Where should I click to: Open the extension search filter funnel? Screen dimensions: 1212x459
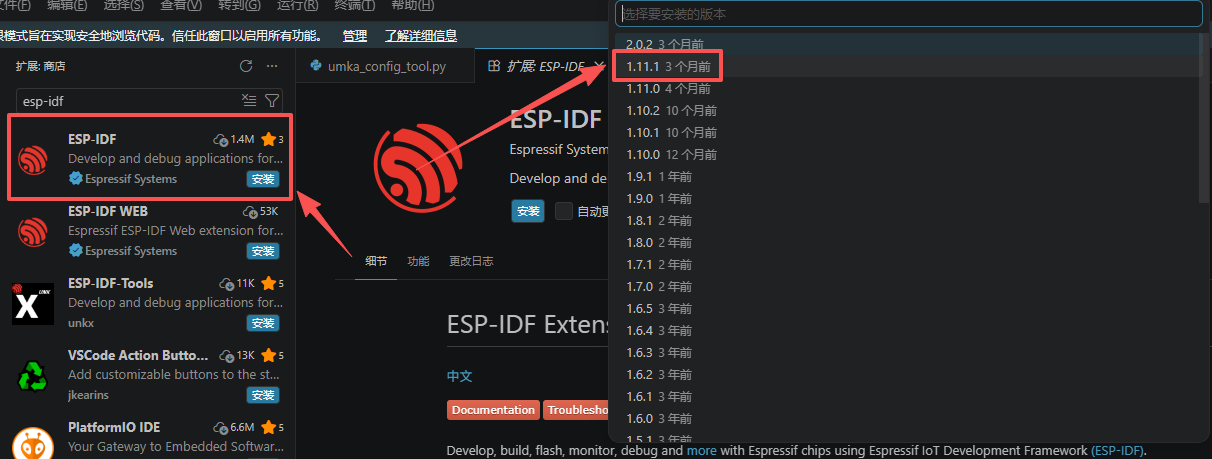(x=271, y=101)
